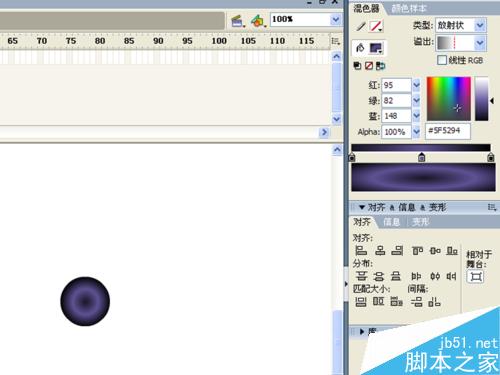Open the green value slider arrow
Image resolution: width=500 pixels, height=375 pixels.
point(416,100)
